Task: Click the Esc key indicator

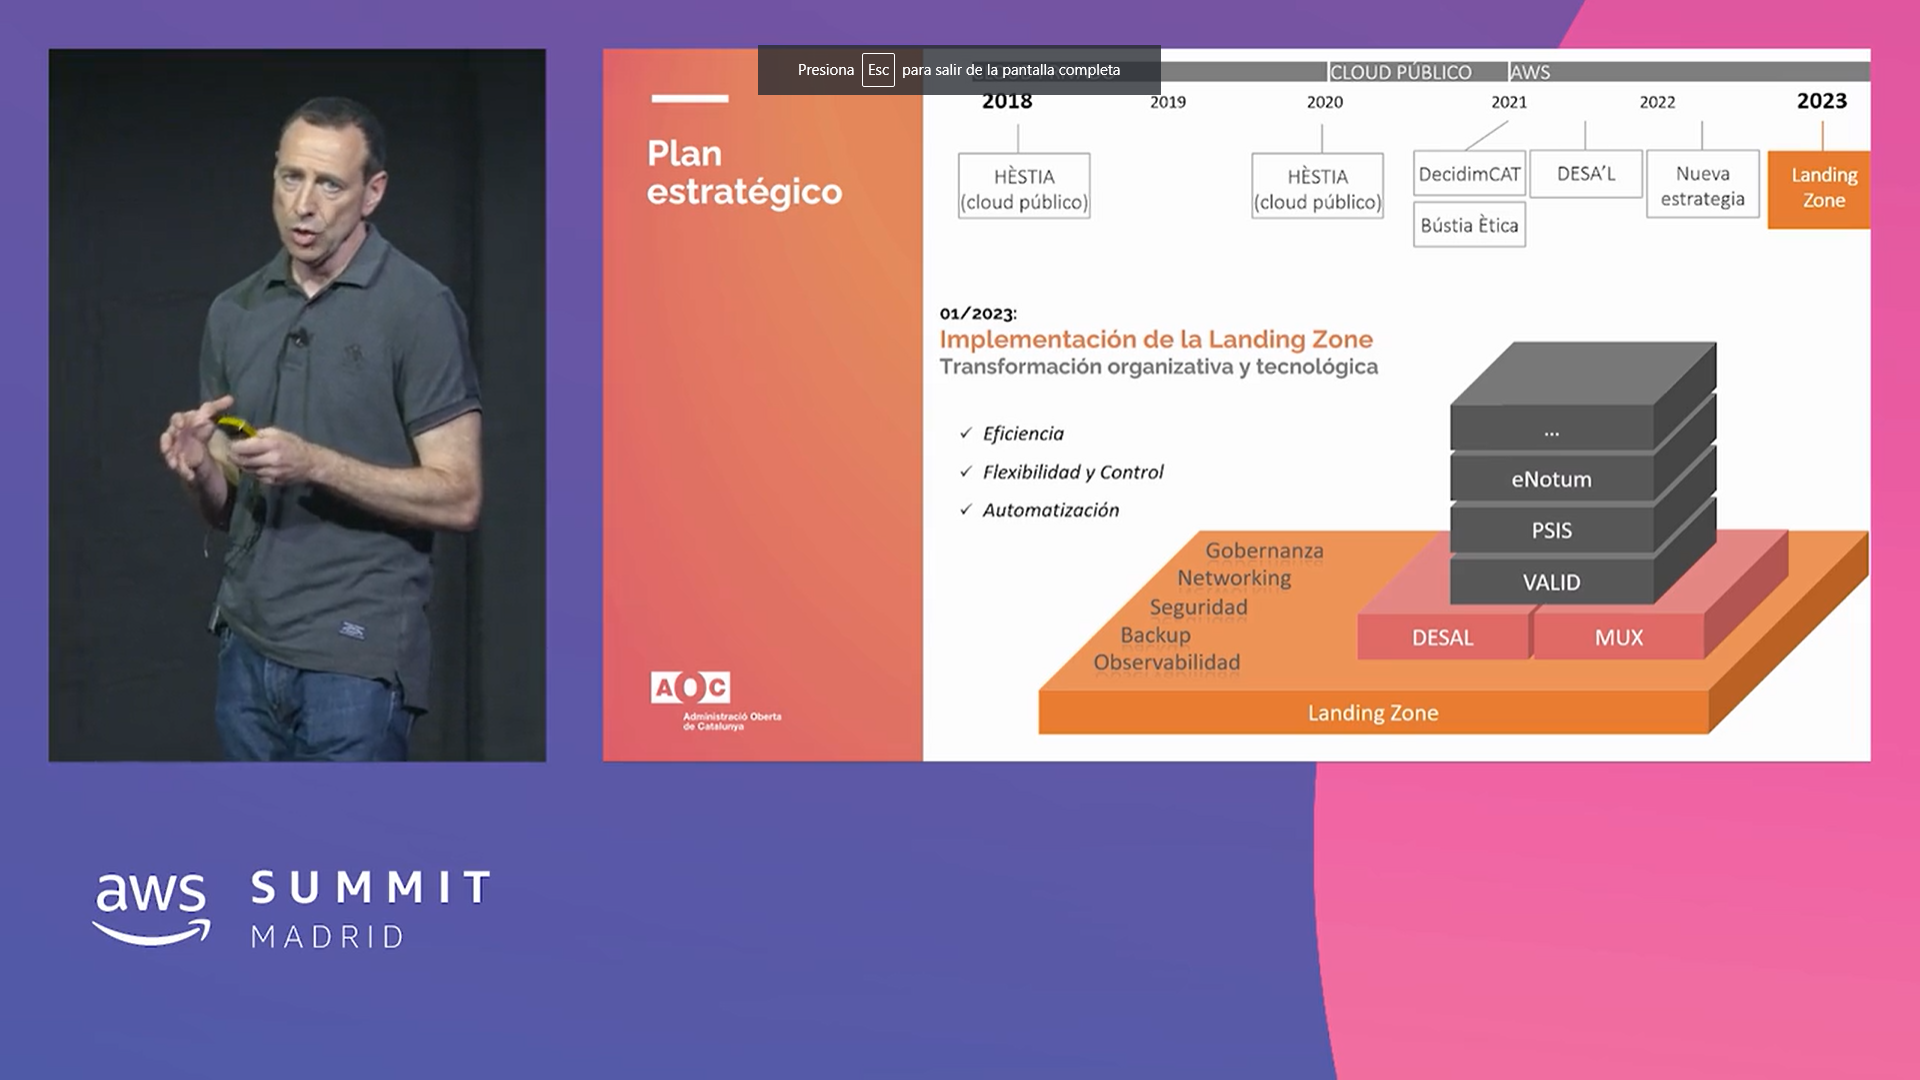Action: (x=878, y=70)
